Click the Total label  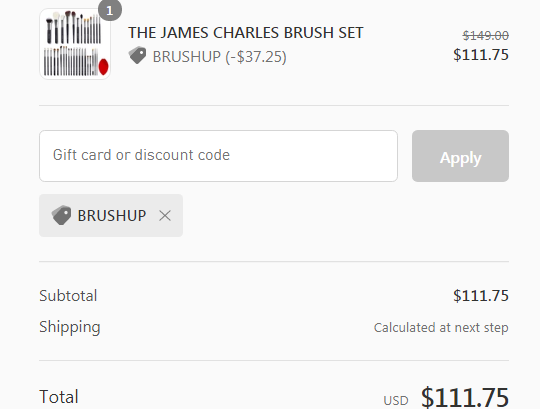[x=59, y=397]
